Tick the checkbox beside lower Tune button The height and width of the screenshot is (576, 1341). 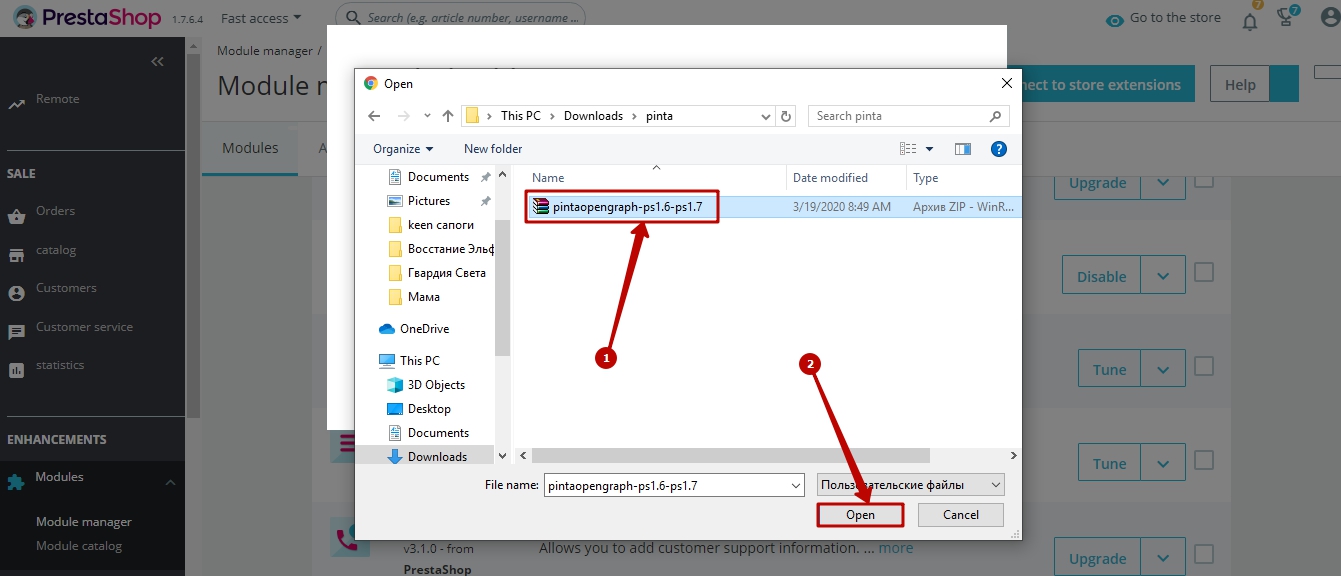click(1205, 460)
